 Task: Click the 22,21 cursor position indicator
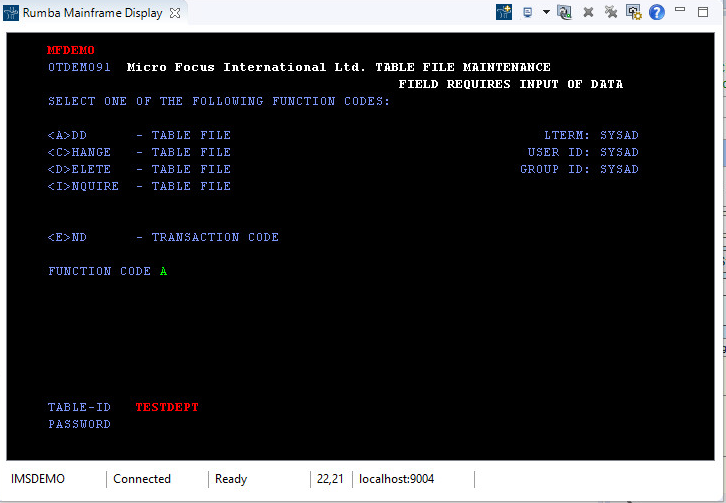tap(330, 479)
